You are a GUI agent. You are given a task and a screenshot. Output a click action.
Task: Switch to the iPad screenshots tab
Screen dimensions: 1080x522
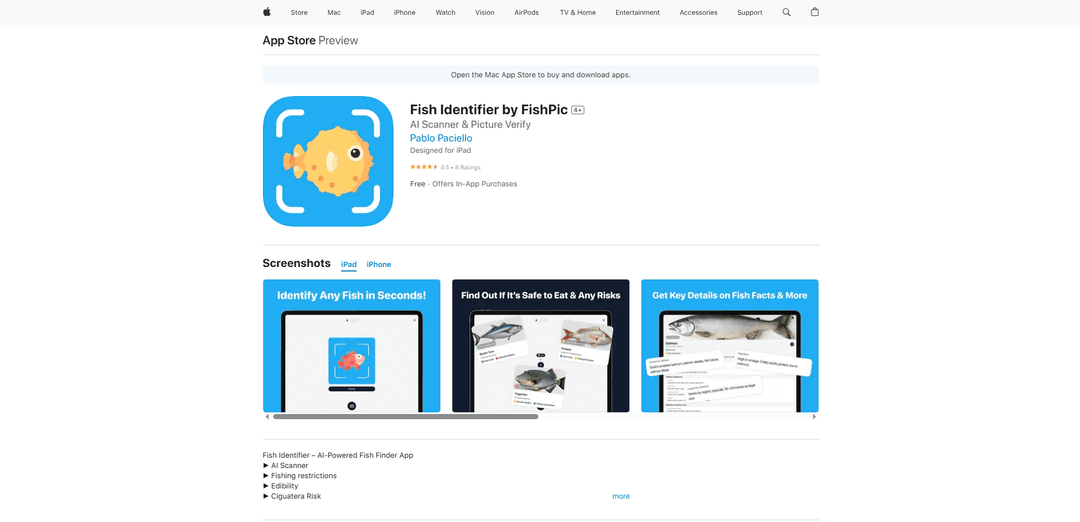pos(349,264)
